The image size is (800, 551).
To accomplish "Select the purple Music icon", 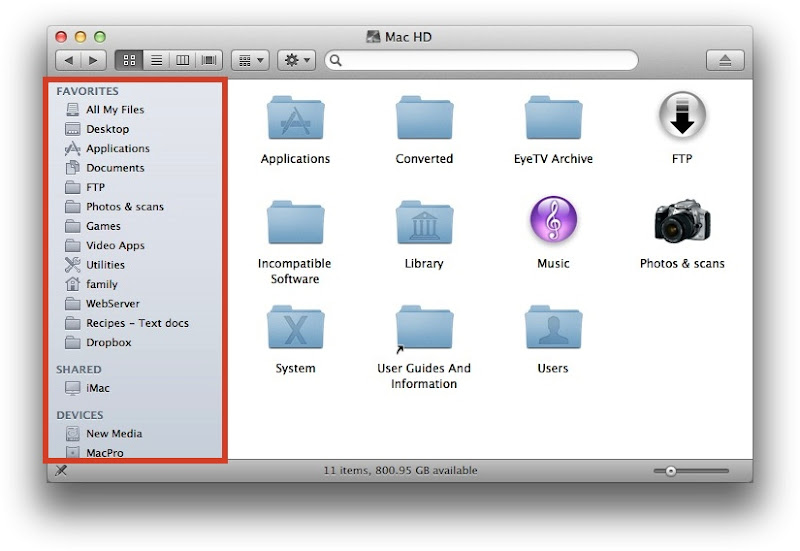I will [x=554, y=219].
